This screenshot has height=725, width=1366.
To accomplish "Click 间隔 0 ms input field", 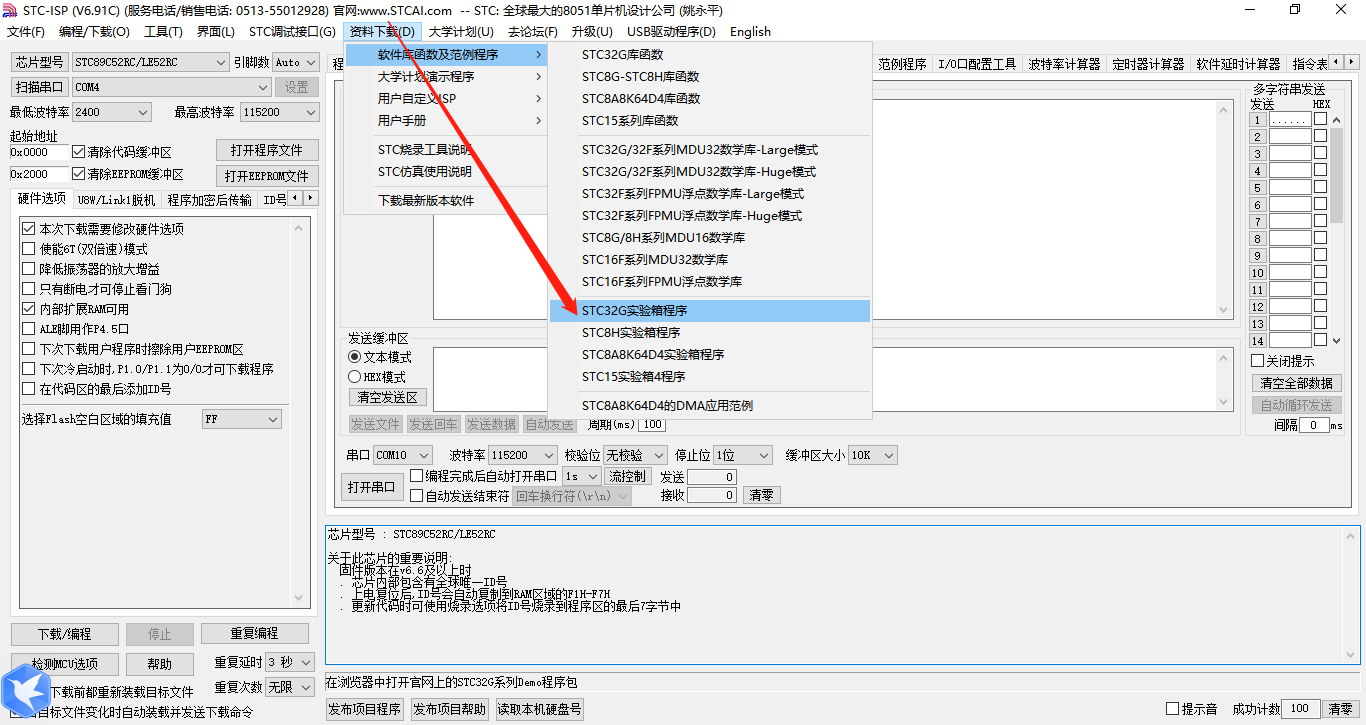I will tap(1314, 425).
